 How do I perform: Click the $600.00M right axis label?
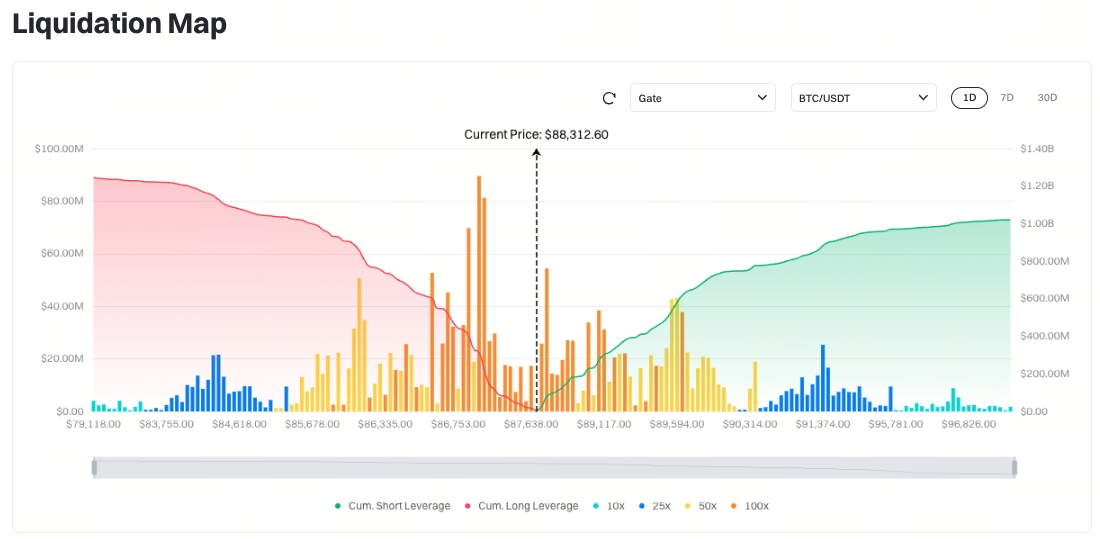(x=1045, y=298)
